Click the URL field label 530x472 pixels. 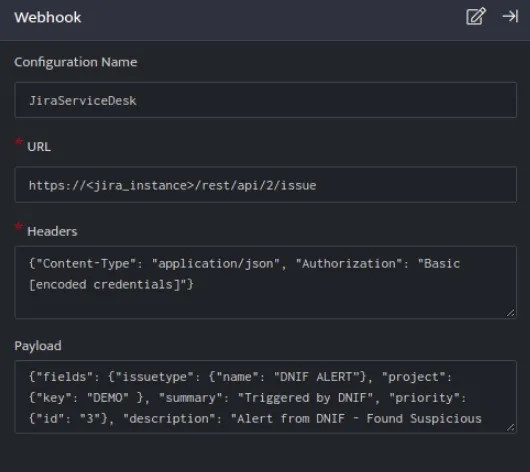pos(39,147)
